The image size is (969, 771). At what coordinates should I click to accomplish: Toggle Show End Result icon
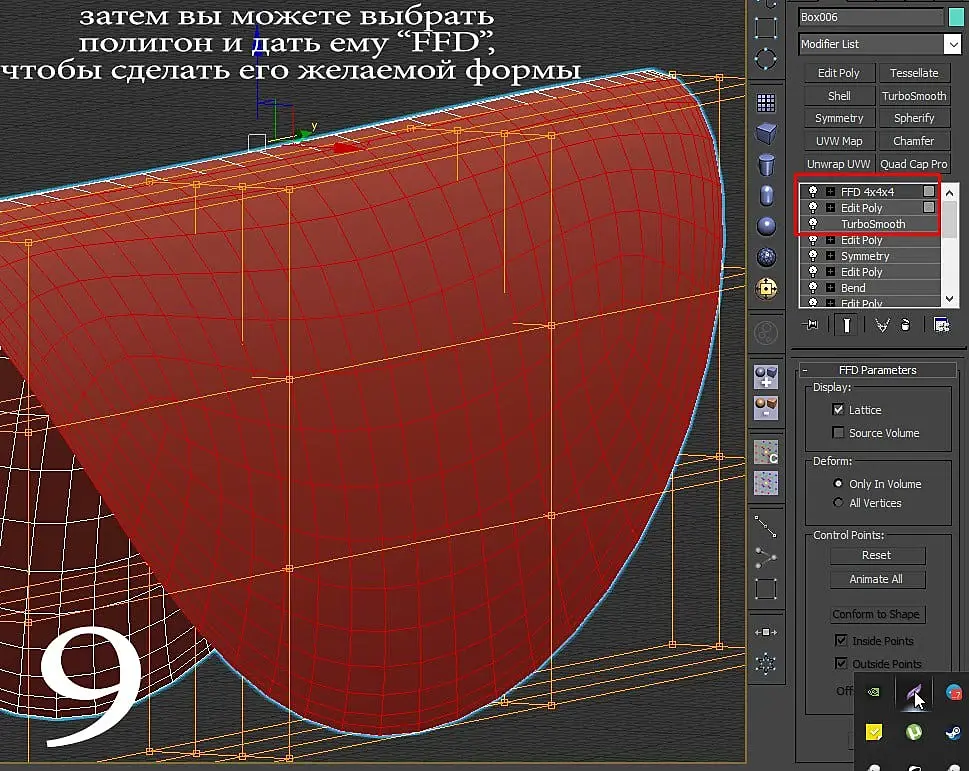(x=847, y=325)
